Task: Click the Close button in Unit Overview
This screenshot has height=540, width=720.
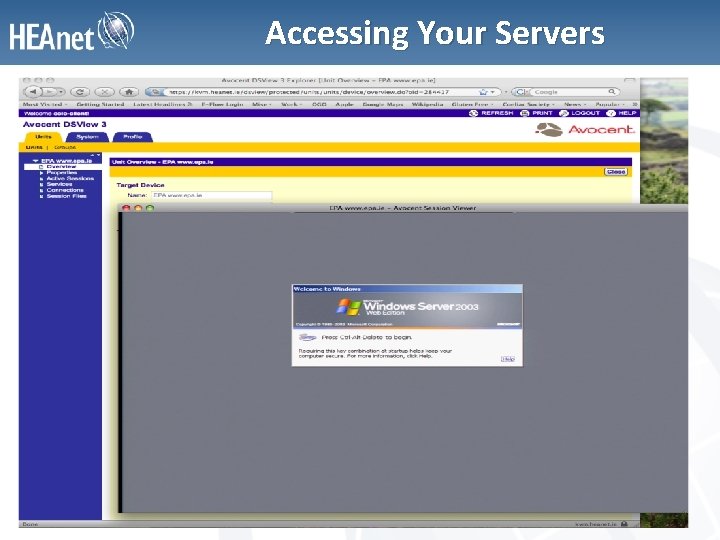Action: click(x=616, y=171)
